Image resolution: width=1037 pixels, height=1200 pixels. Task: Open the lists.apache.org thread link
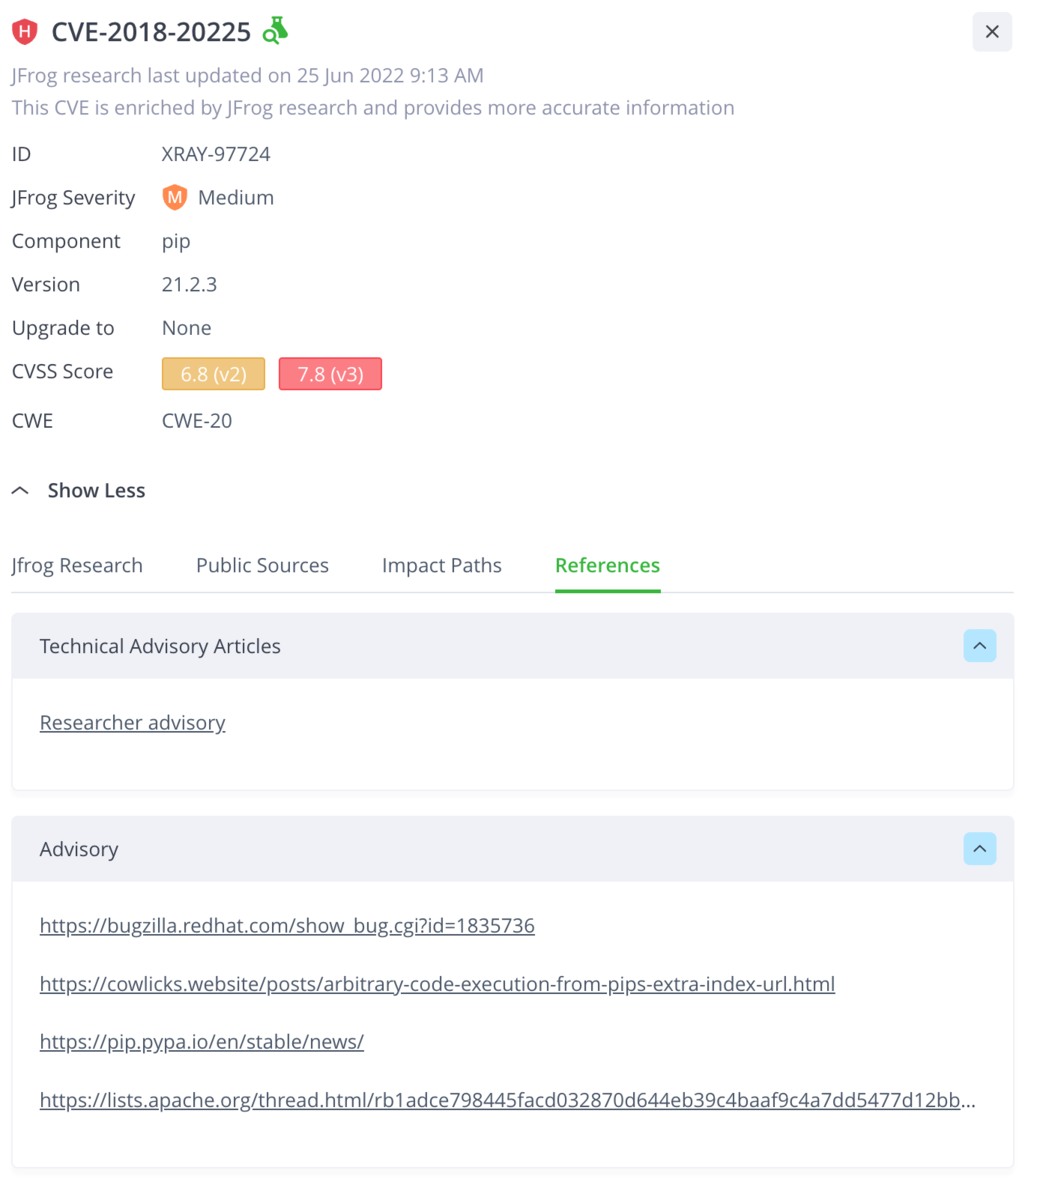[508, 1100]
